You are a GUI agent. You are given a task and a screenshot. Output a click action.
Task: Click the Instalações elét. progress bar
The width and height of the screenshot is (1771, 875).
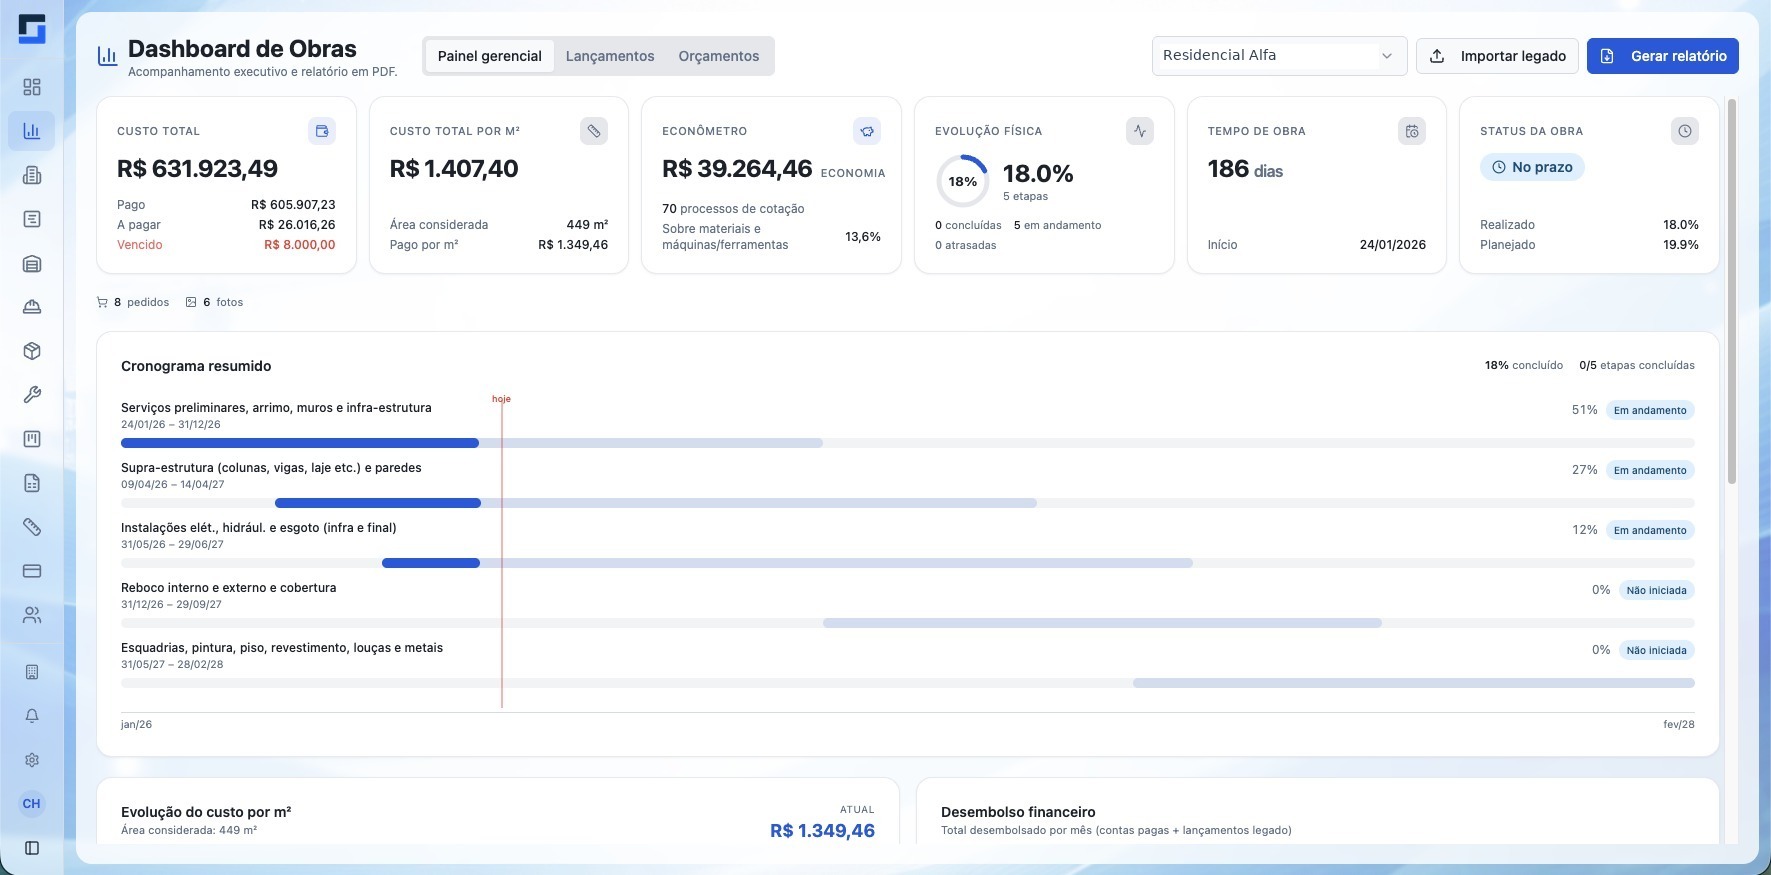pos(908,563)
